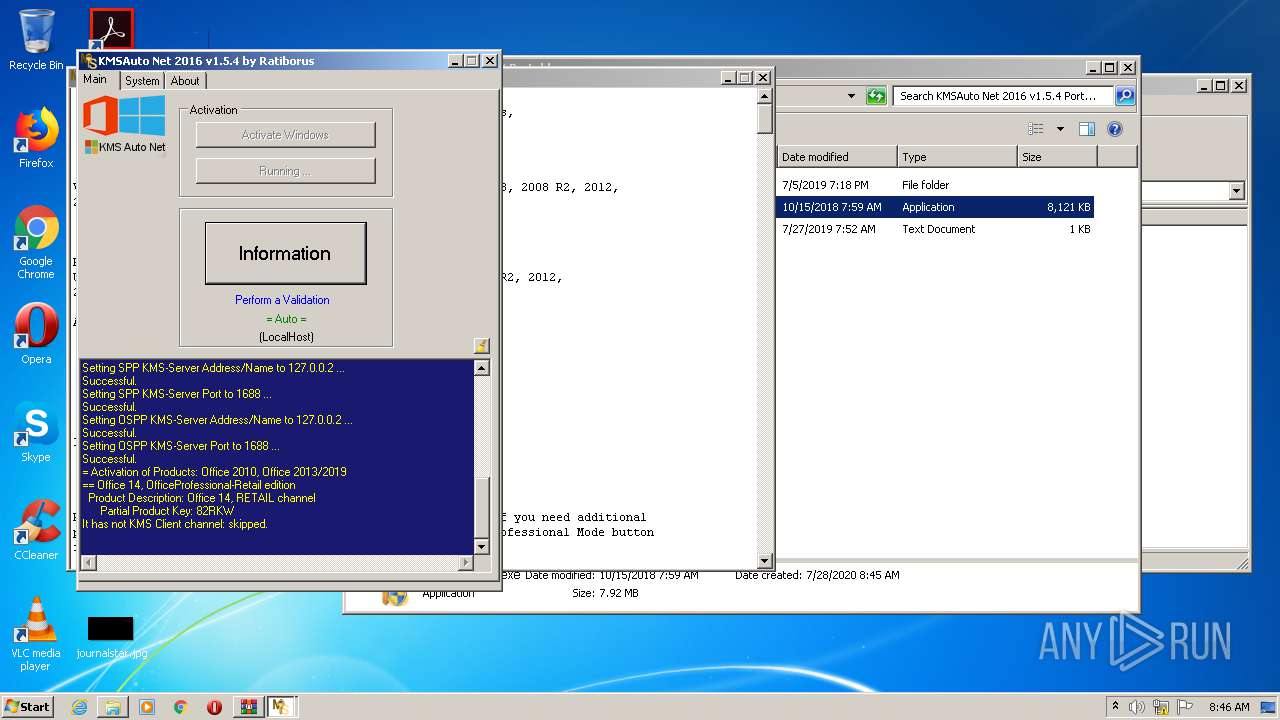The image size is (1280, 720).
Task: Click the network tray icon
Action: pyautogui.click(x=1161, y=707)
